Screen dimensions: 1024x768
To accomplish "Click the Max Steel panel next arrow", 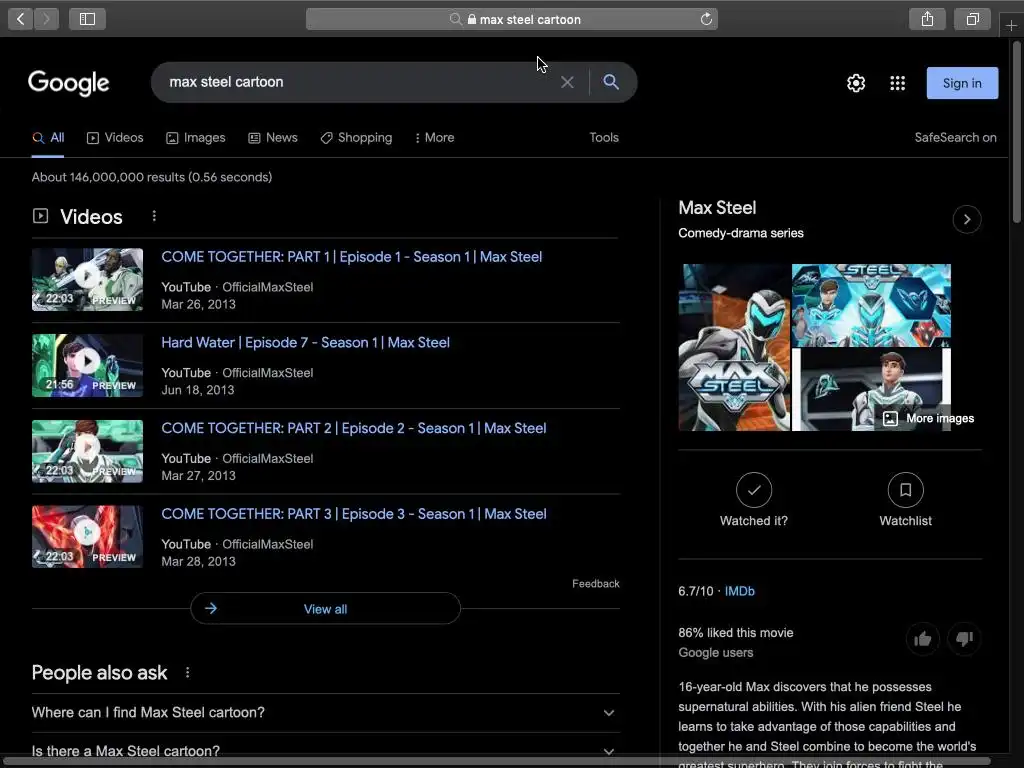I will pyautogui.click(x=967, y=219).
